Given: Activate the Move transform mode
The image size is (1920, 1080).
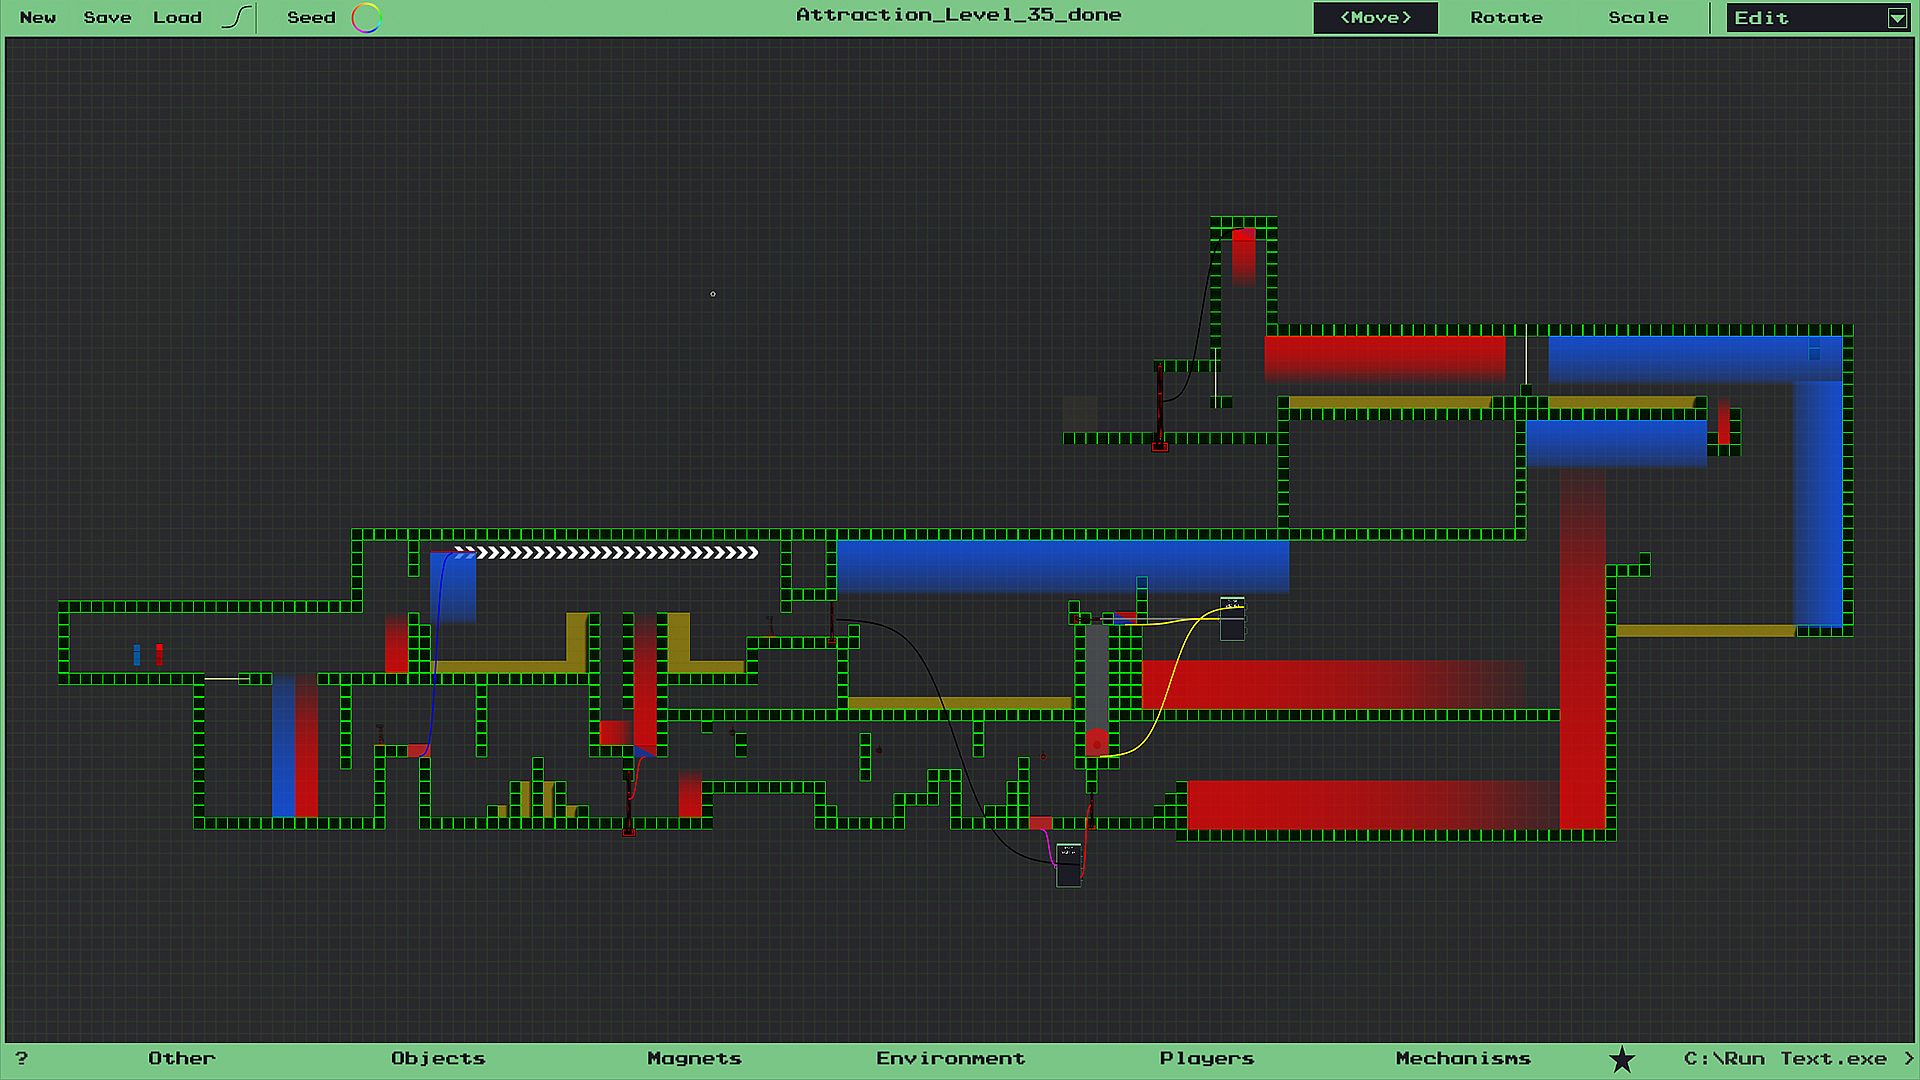Looking at the screenshot, I should [1375, 17].
